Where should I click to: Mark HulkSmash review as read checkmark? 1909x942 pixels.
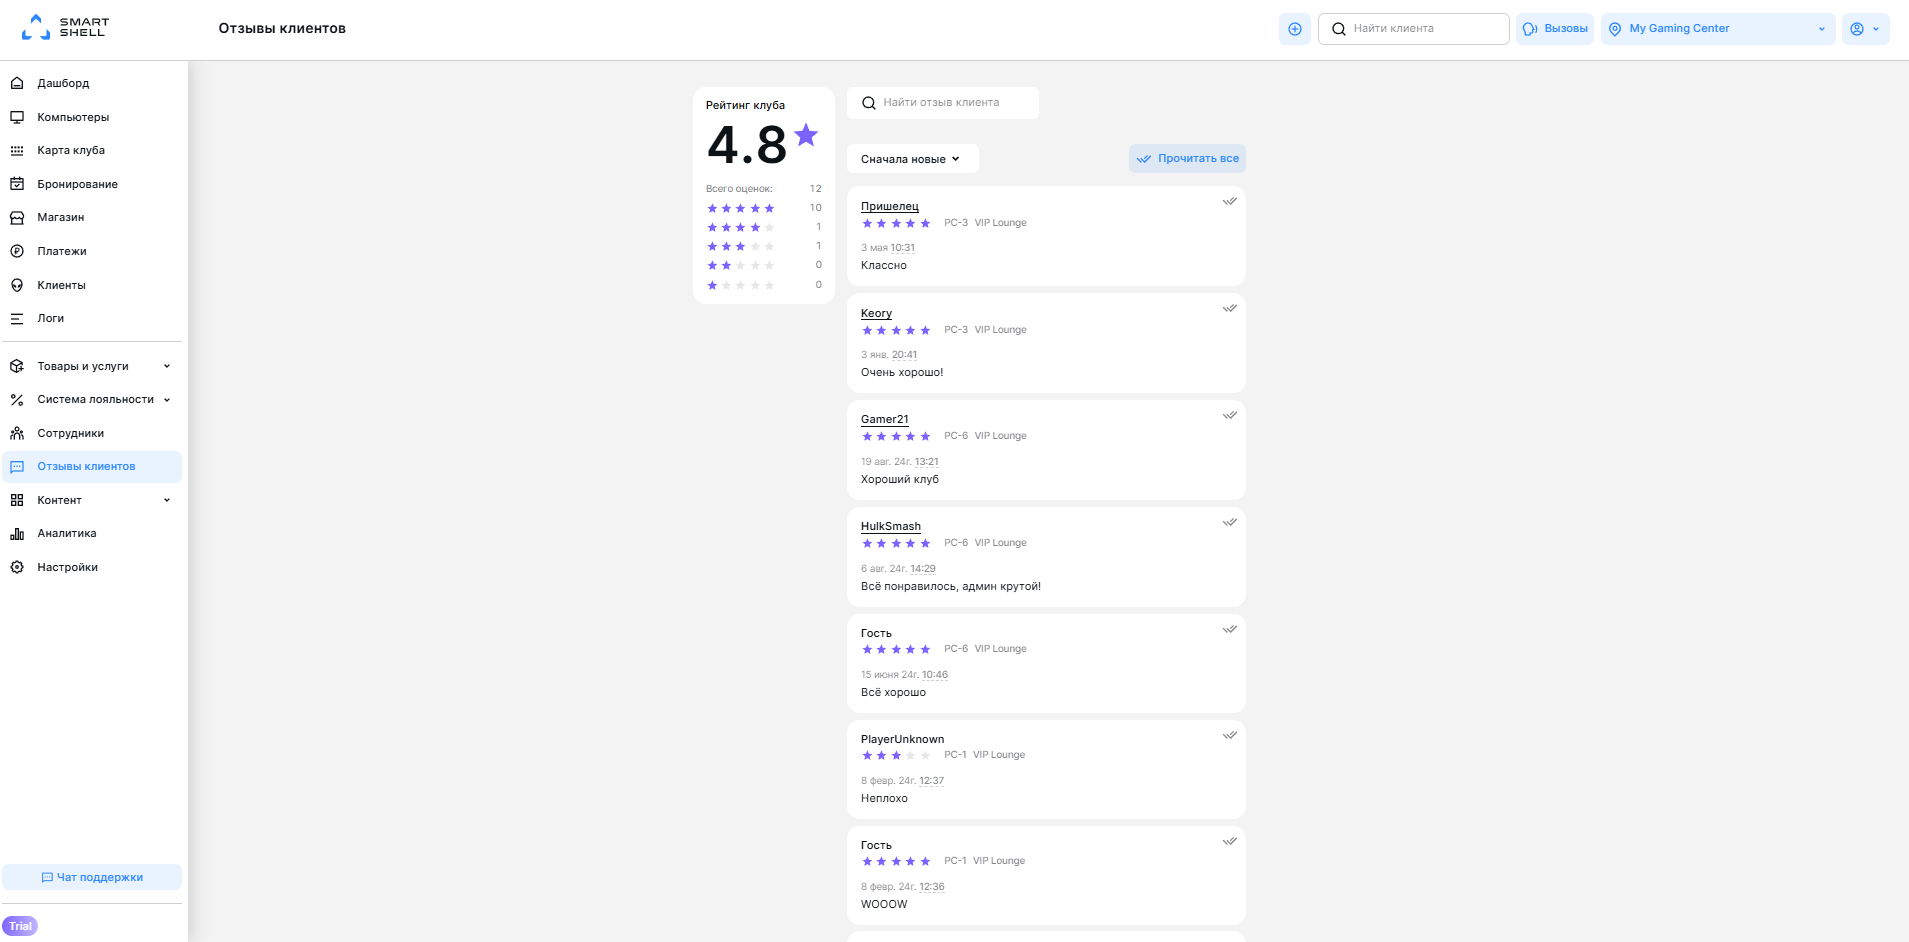coord(1230,522)
